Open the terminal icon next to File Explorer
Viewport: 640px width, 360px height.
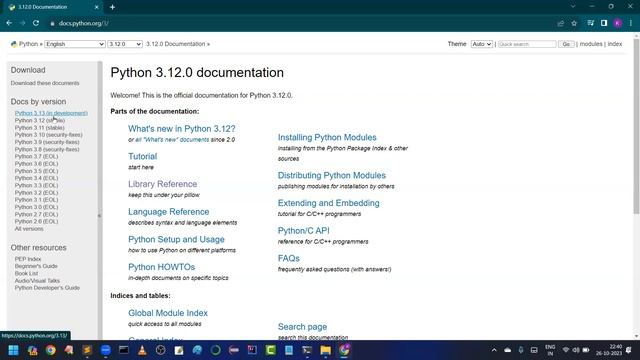click(307, 350)
